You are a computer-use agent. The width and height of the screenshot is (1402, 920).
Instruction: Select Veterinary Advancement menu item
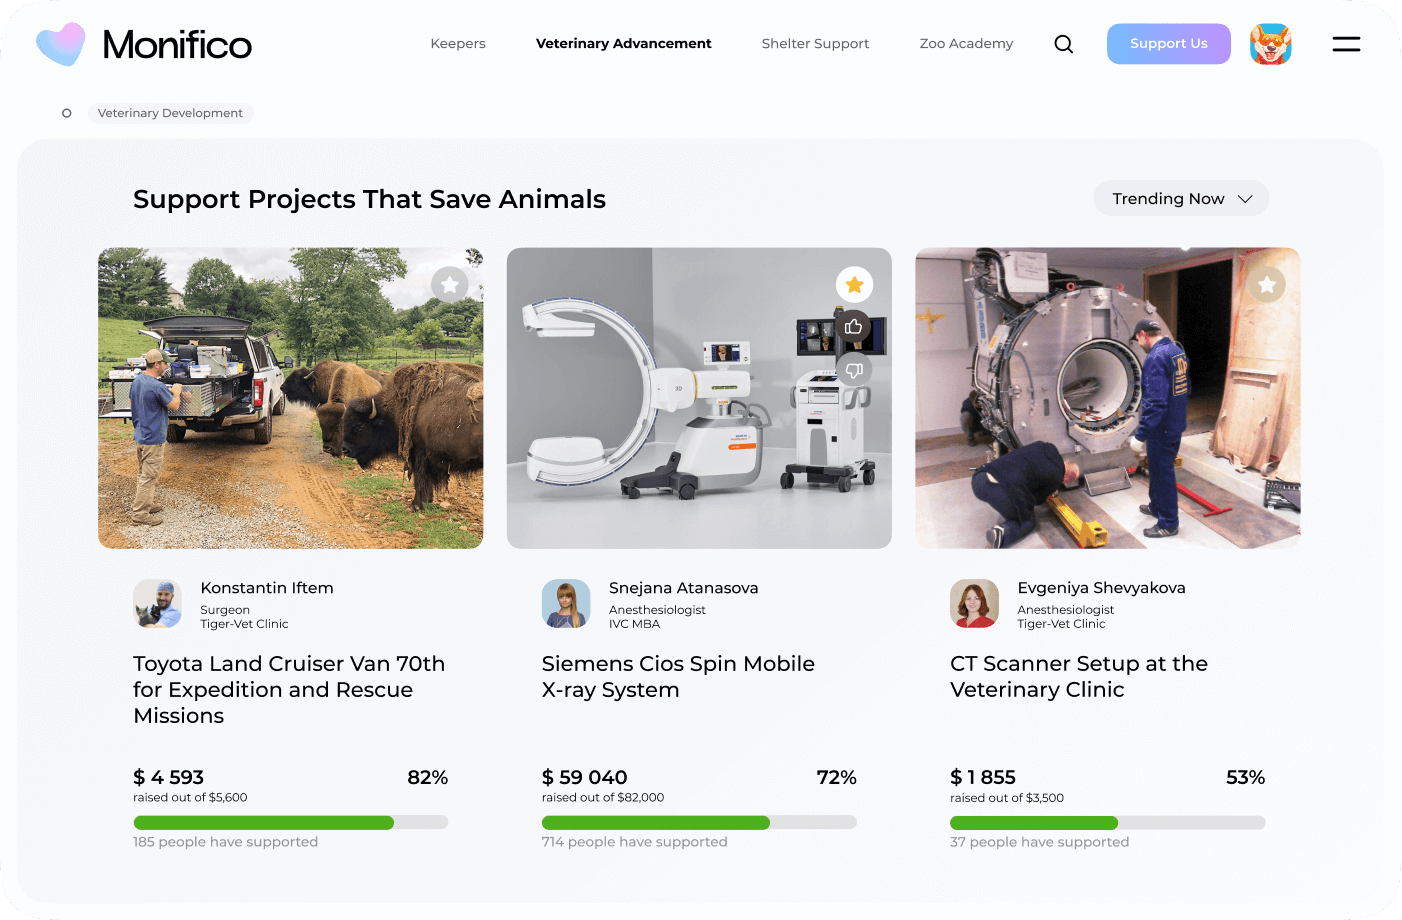[x=624, y=44]
